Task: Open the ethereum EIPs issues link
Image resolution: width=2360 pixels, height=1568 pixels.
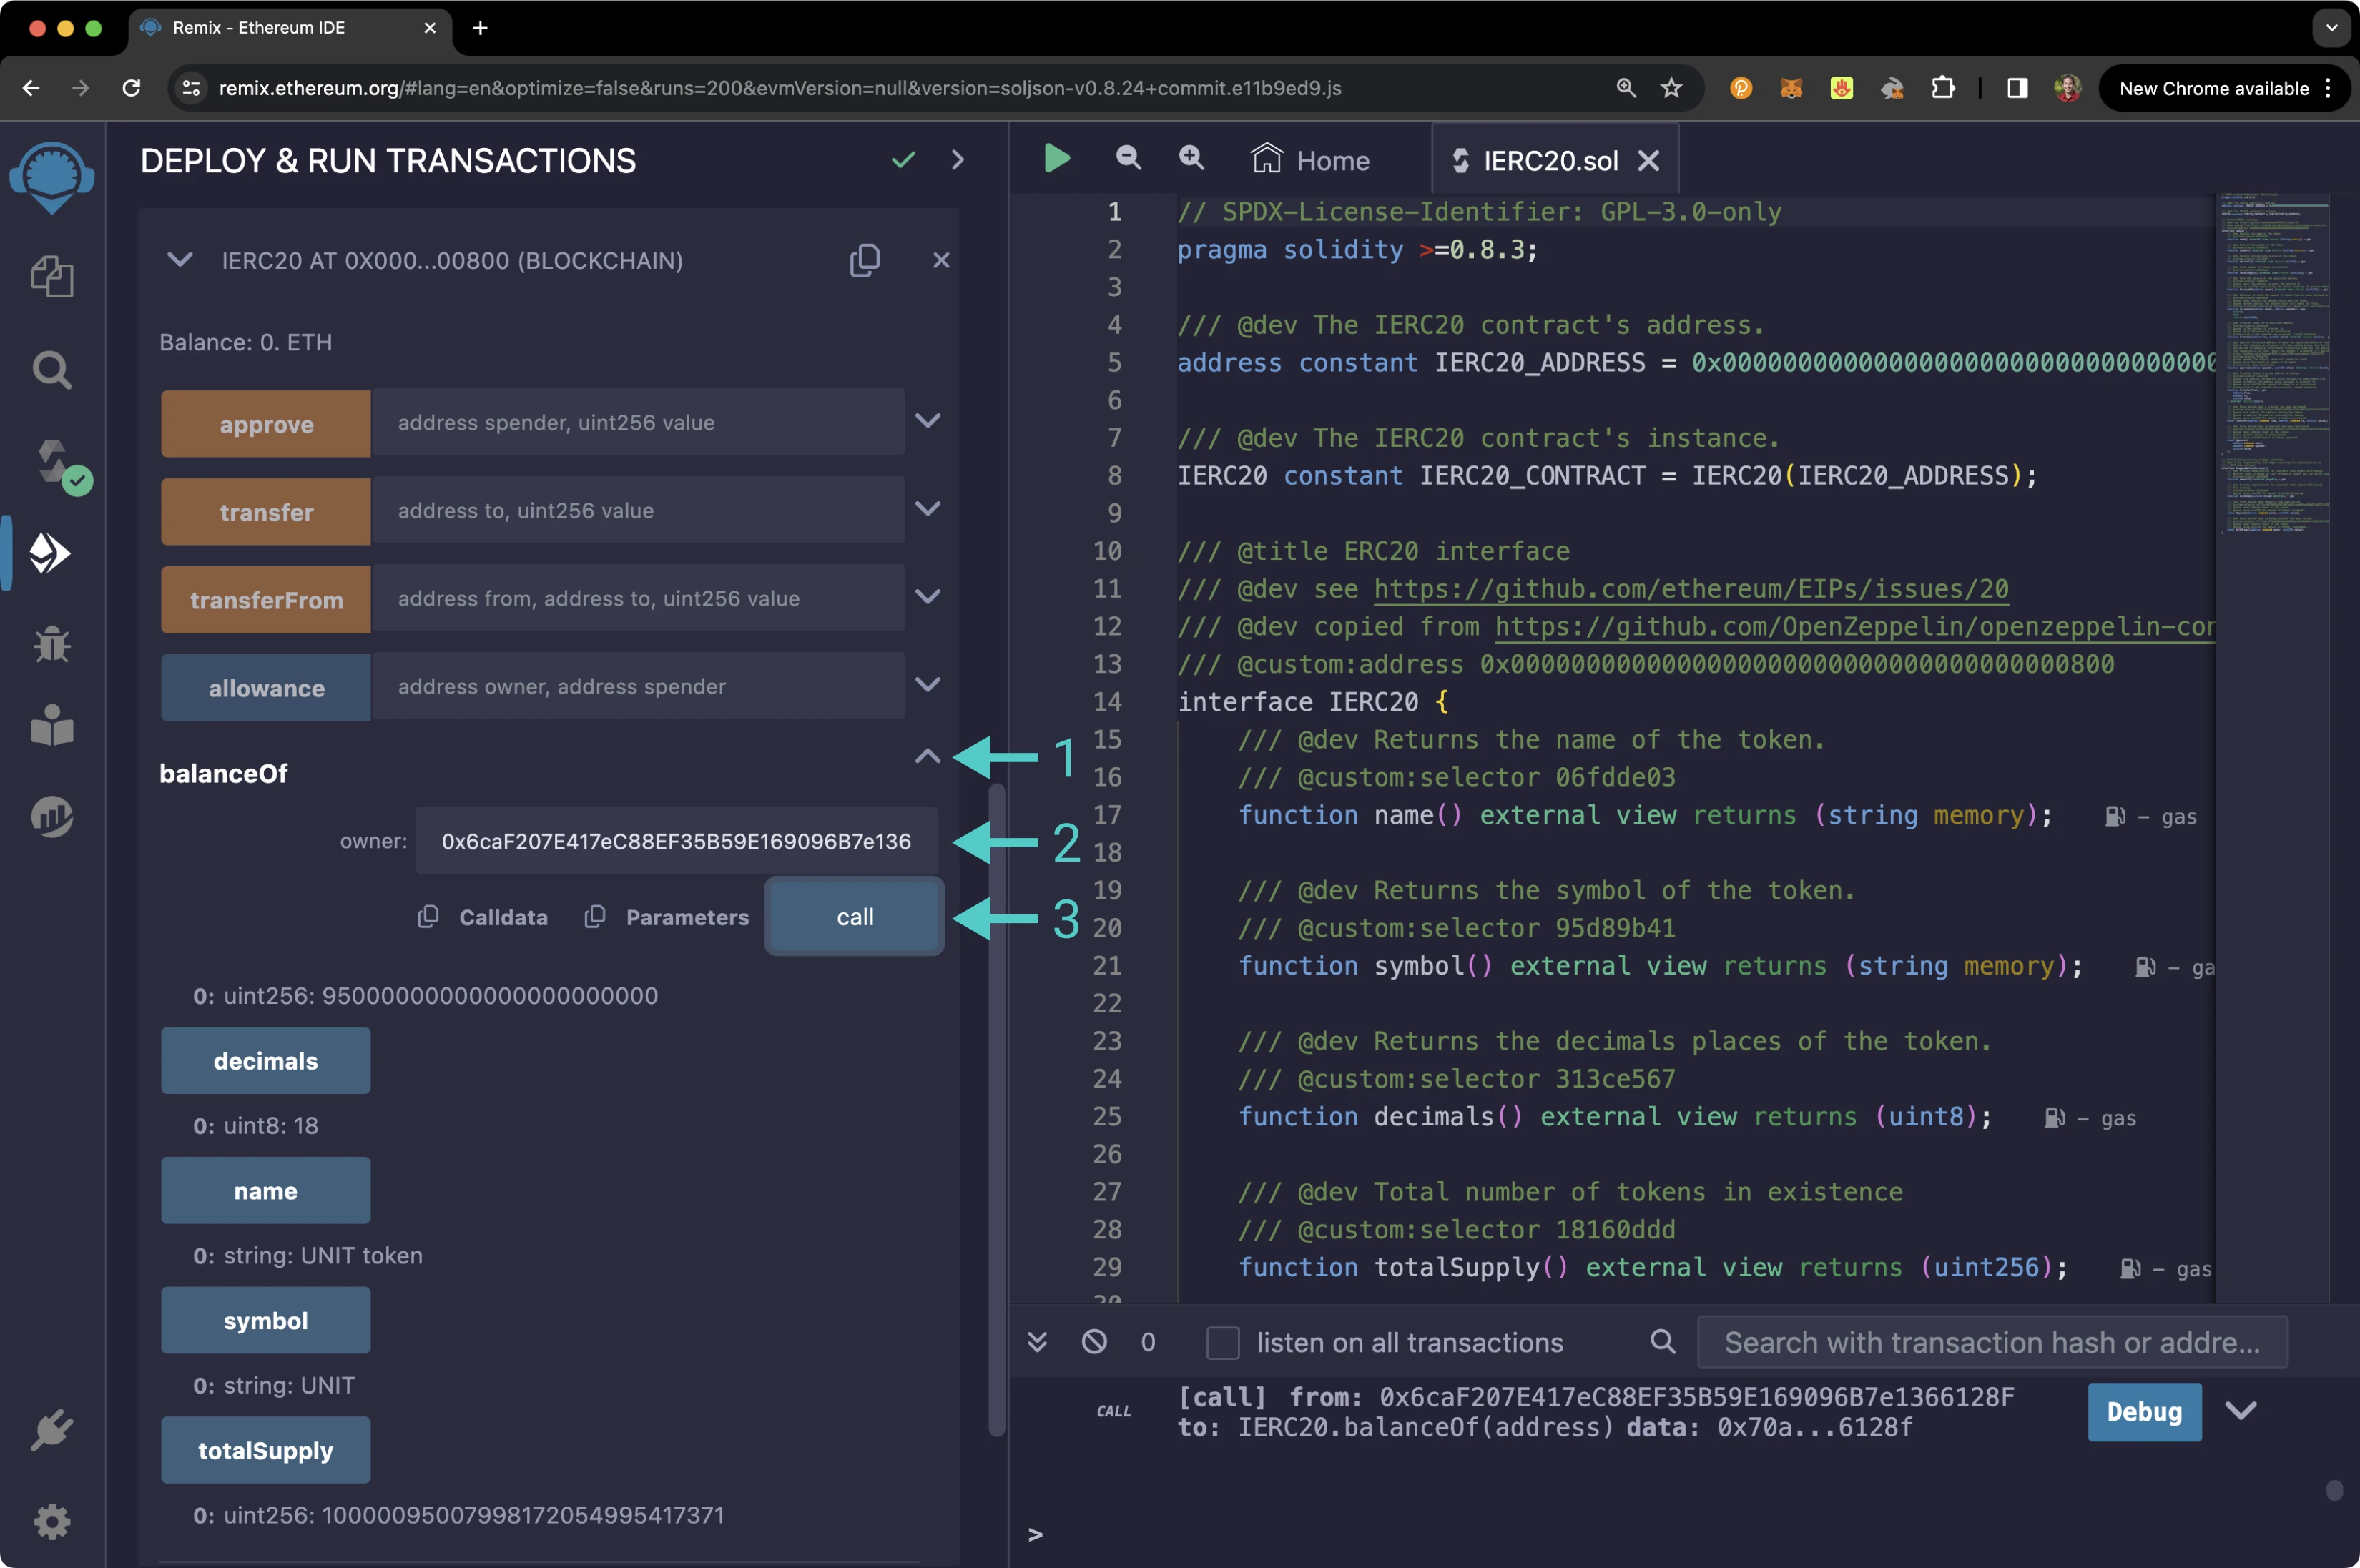Action: pyautogui.click(x=1691, y=589)
